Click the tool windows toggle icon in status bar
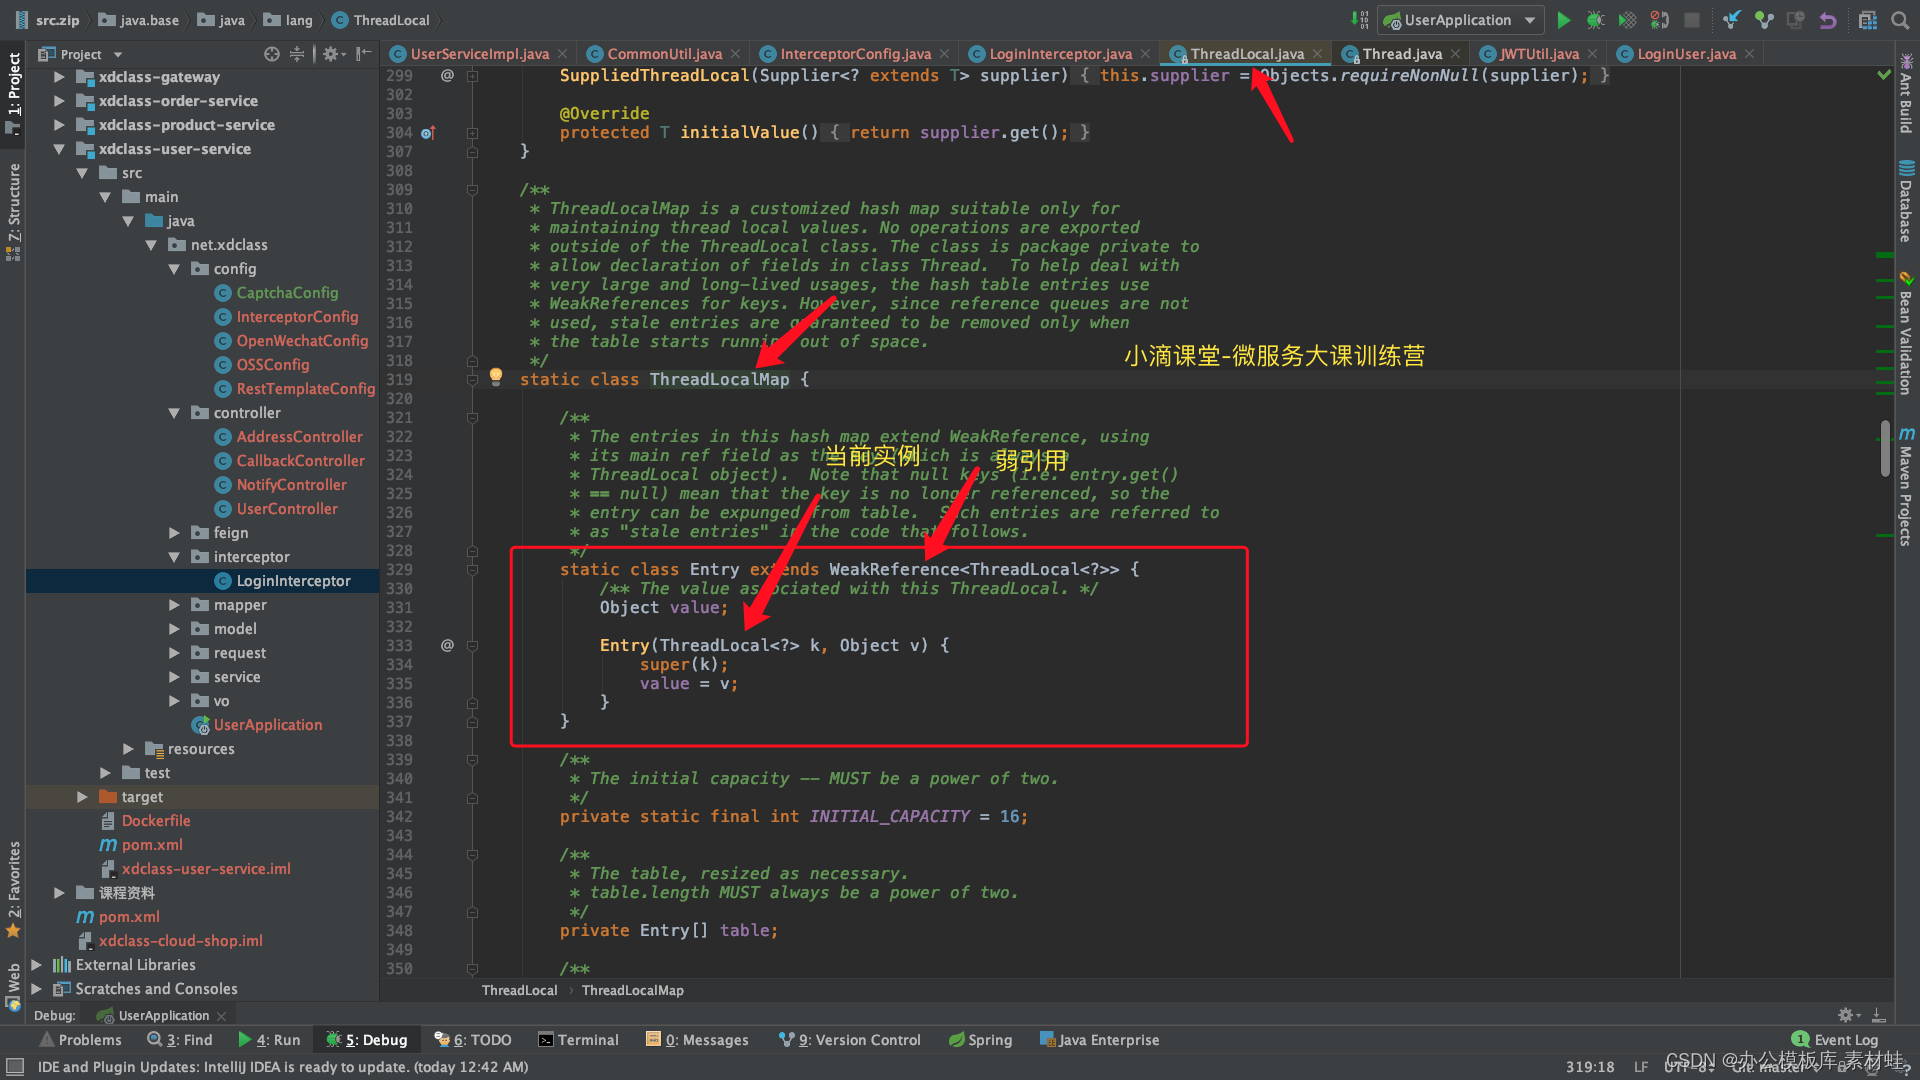 tap(15, 1067)
